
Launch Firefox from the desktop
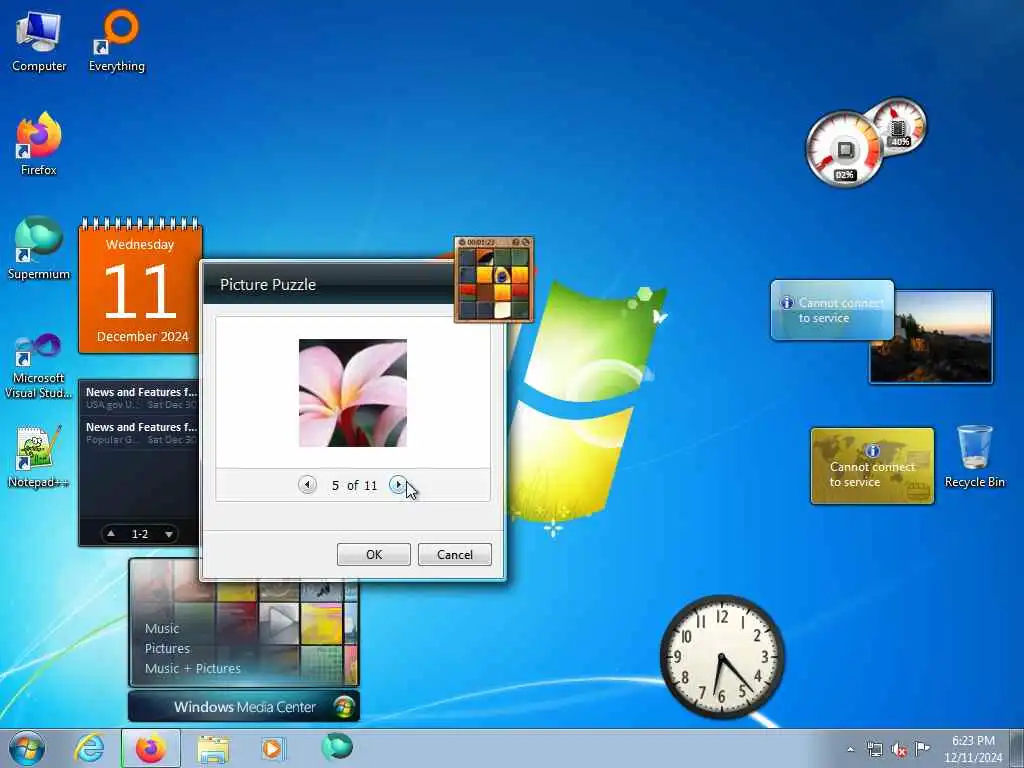pyautogui.click(x=39, y=144)
